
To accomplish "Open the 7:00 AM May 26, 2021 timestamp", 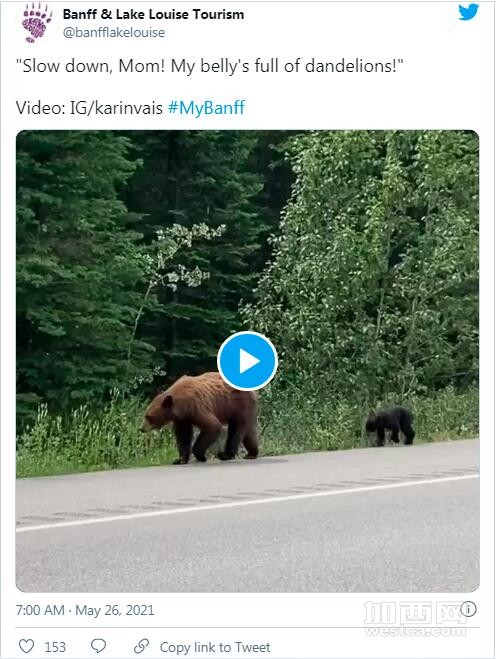I will pos(85,610).
